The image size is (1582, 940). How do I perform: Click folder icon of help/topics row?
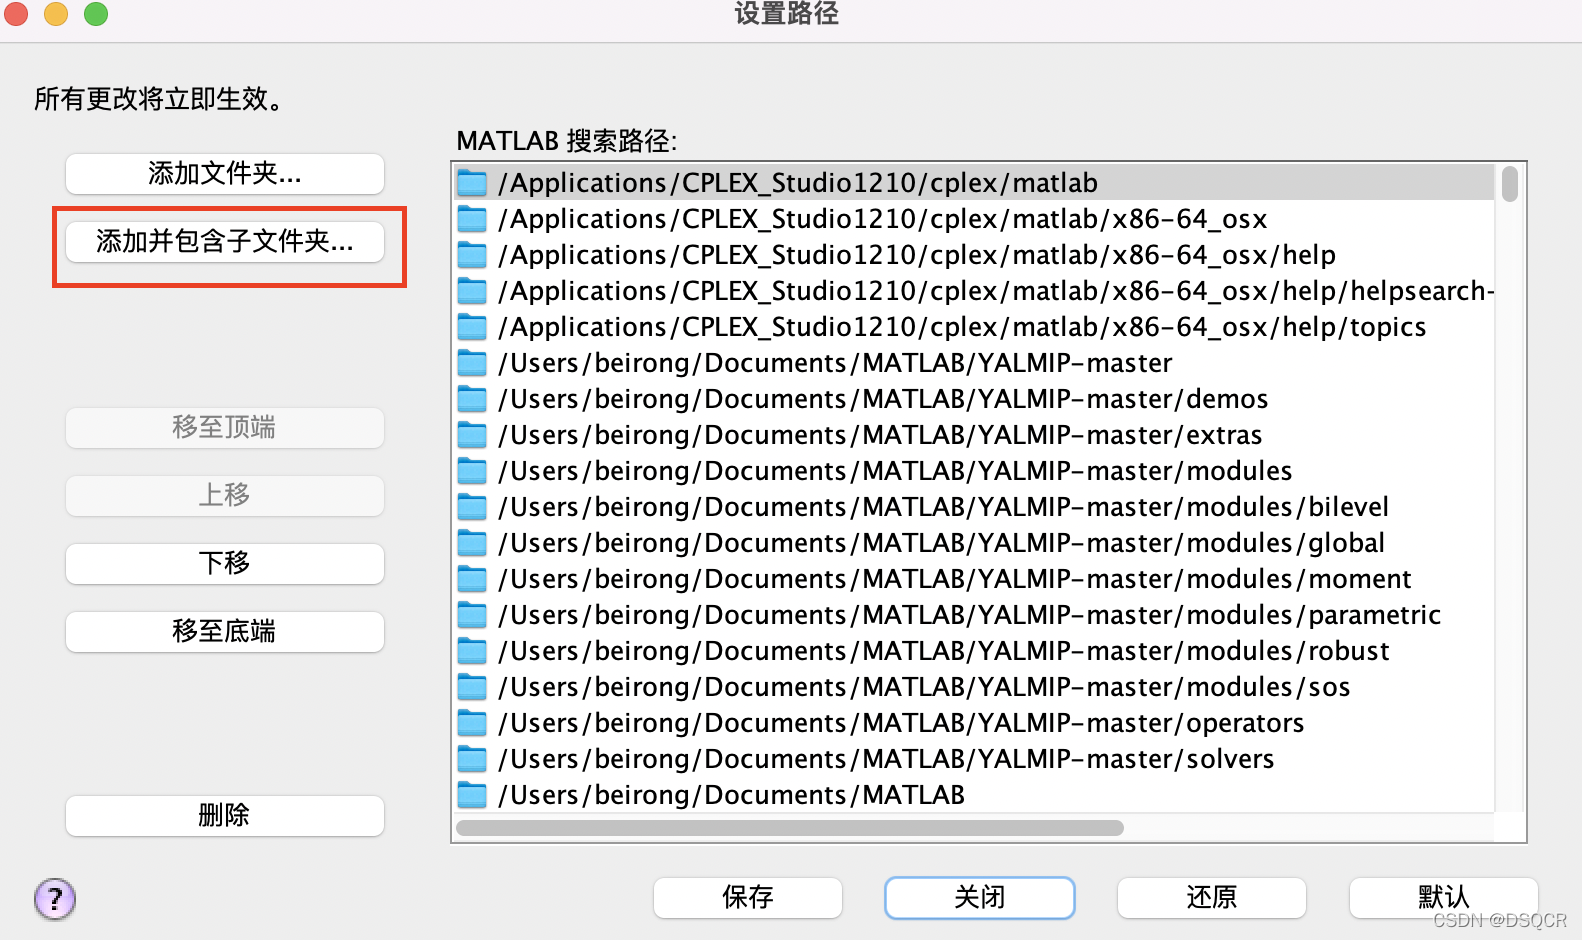pos(472,327)
